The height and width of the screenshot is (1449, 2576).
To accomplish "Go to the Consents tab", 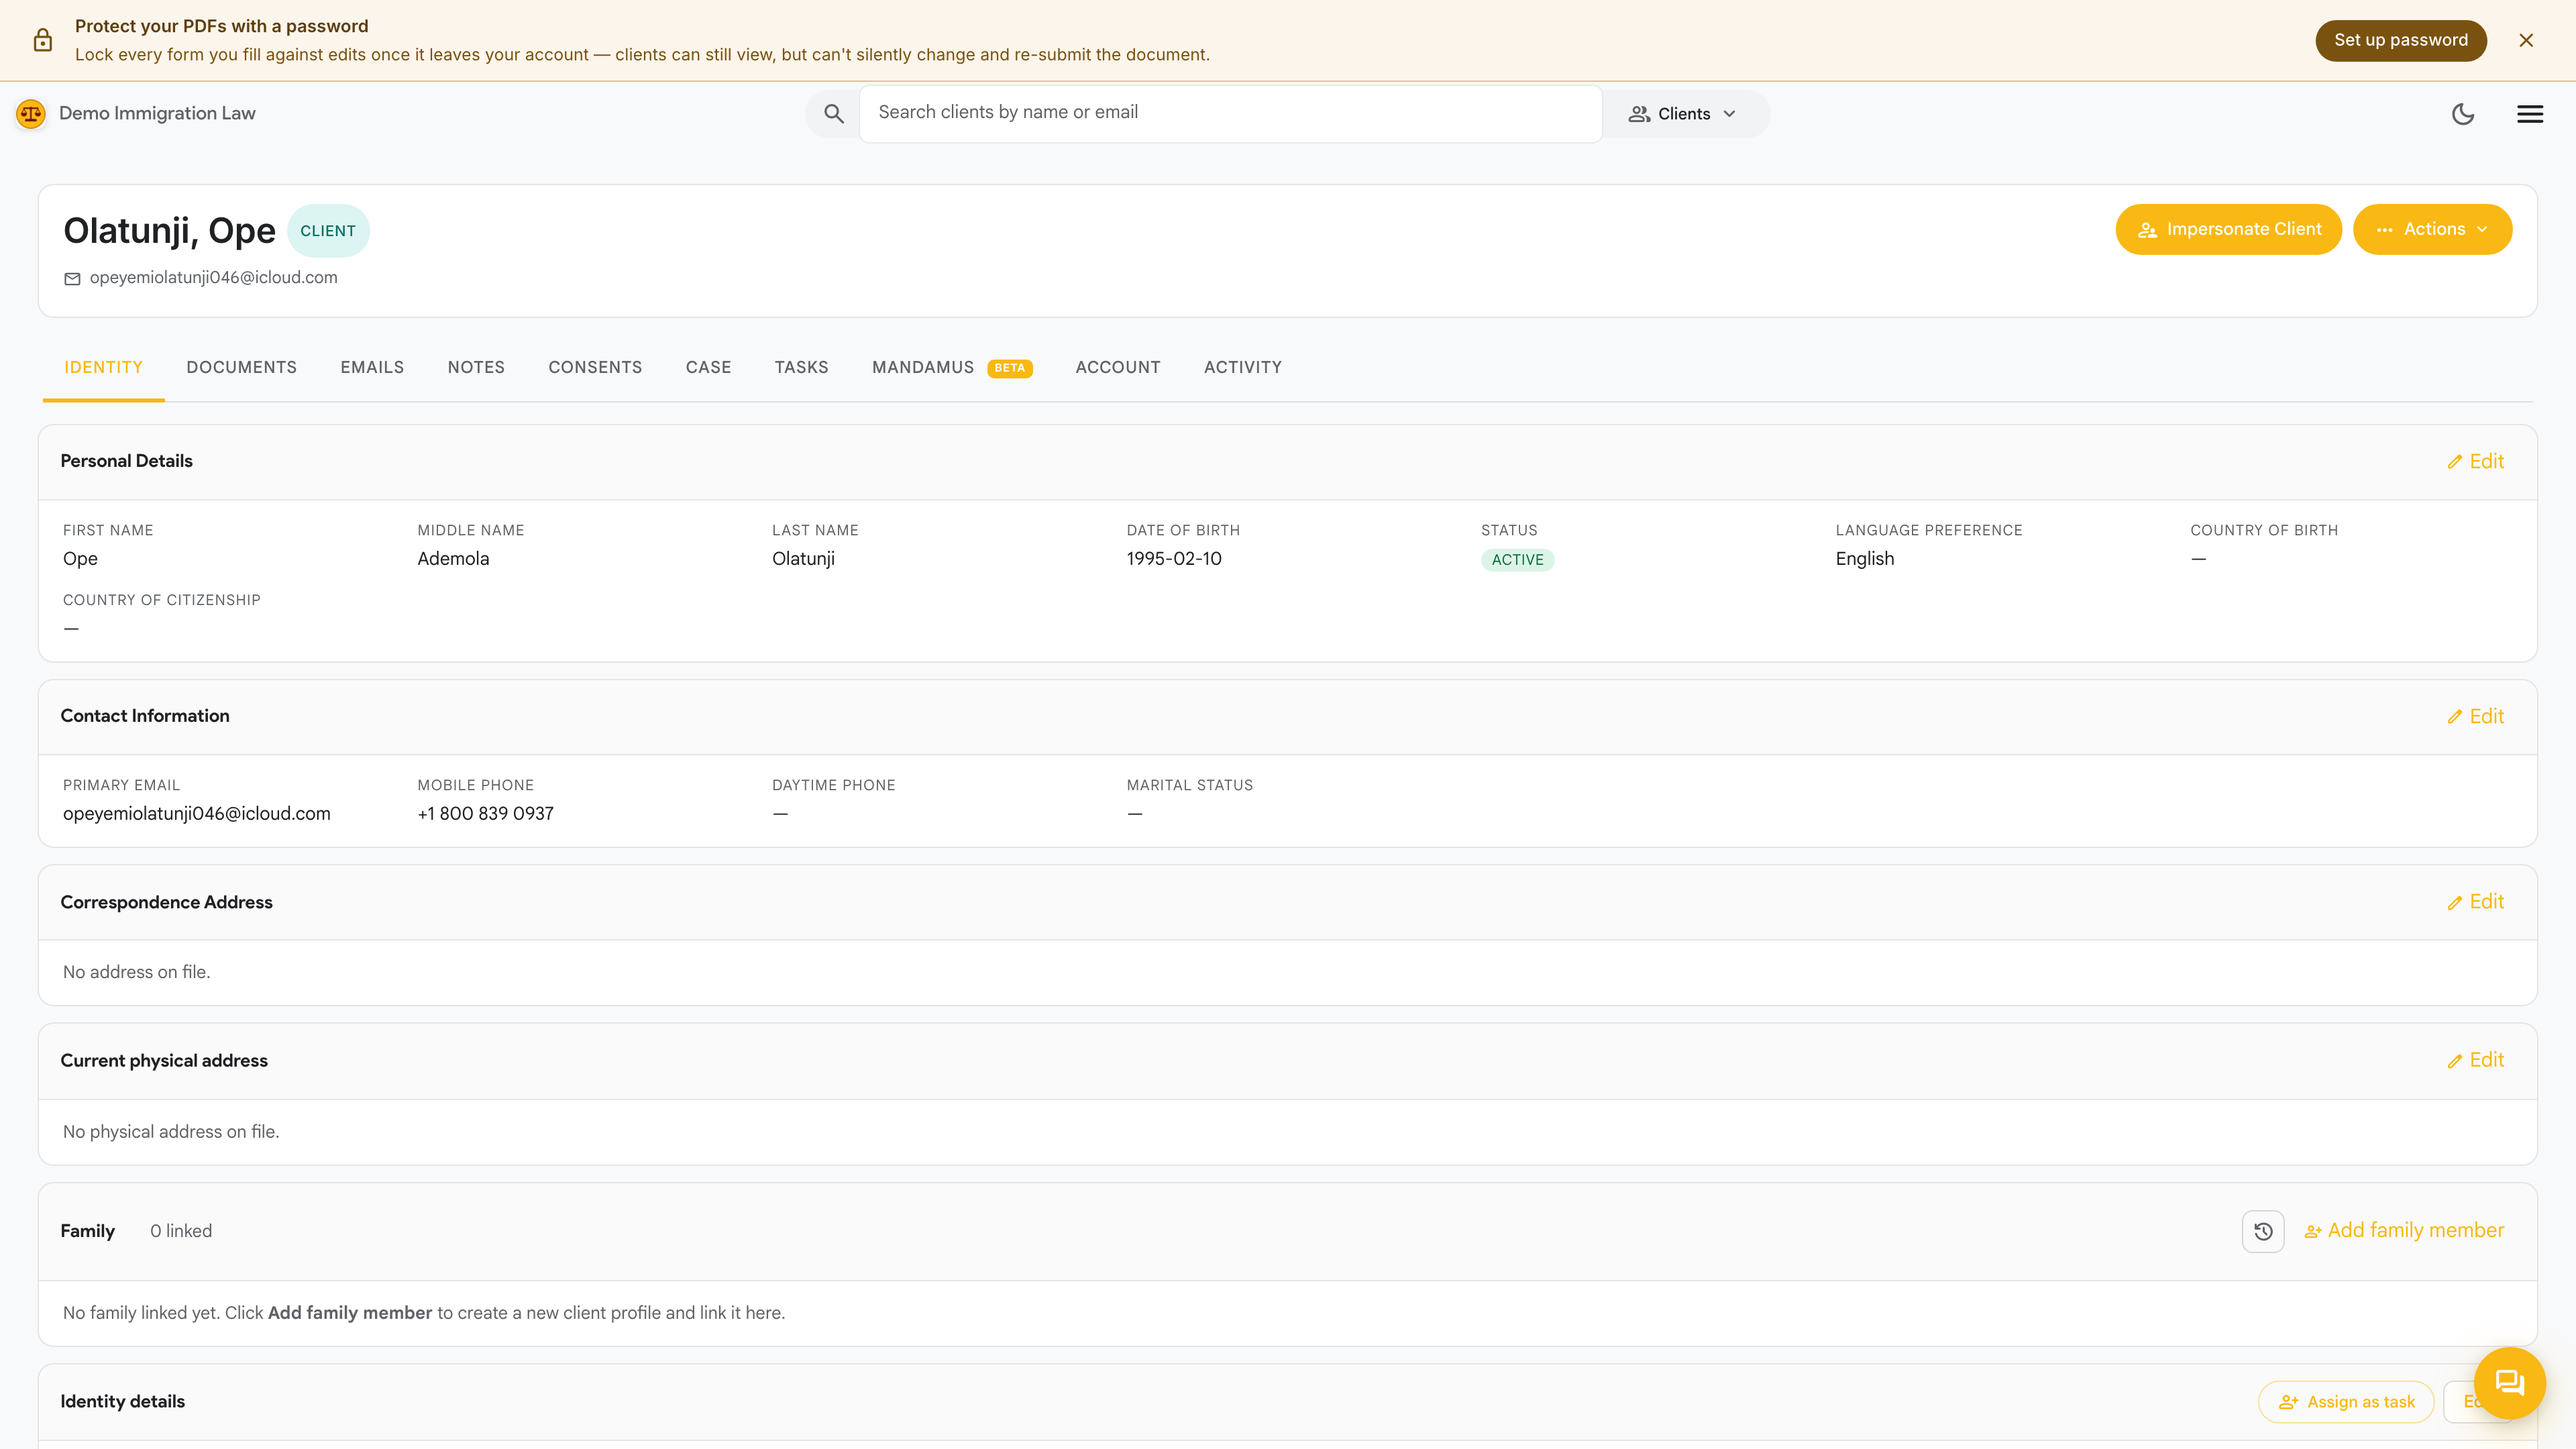I will [x=595, y=367].
